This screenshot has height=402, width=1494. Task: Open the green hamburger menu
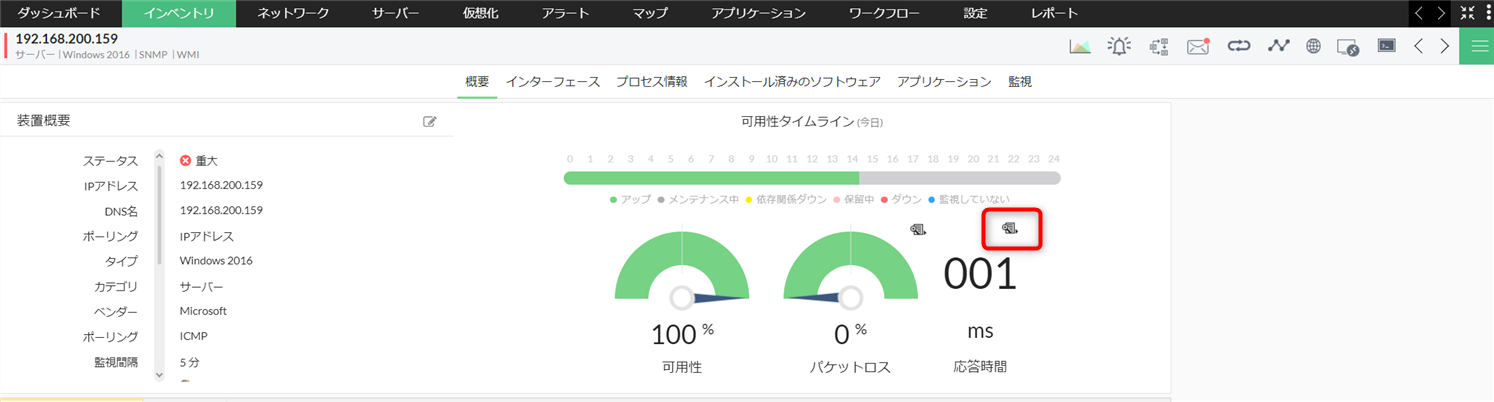coord(1476,46)
